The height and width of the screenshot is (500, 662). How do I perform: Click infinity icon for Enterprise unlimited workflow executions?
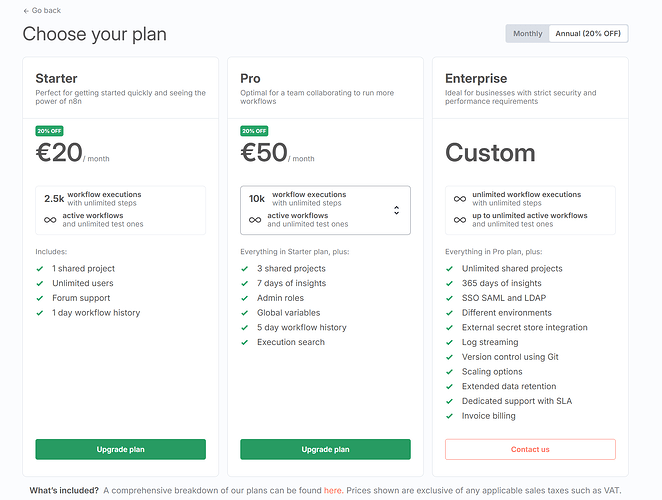tap(459, 199)
